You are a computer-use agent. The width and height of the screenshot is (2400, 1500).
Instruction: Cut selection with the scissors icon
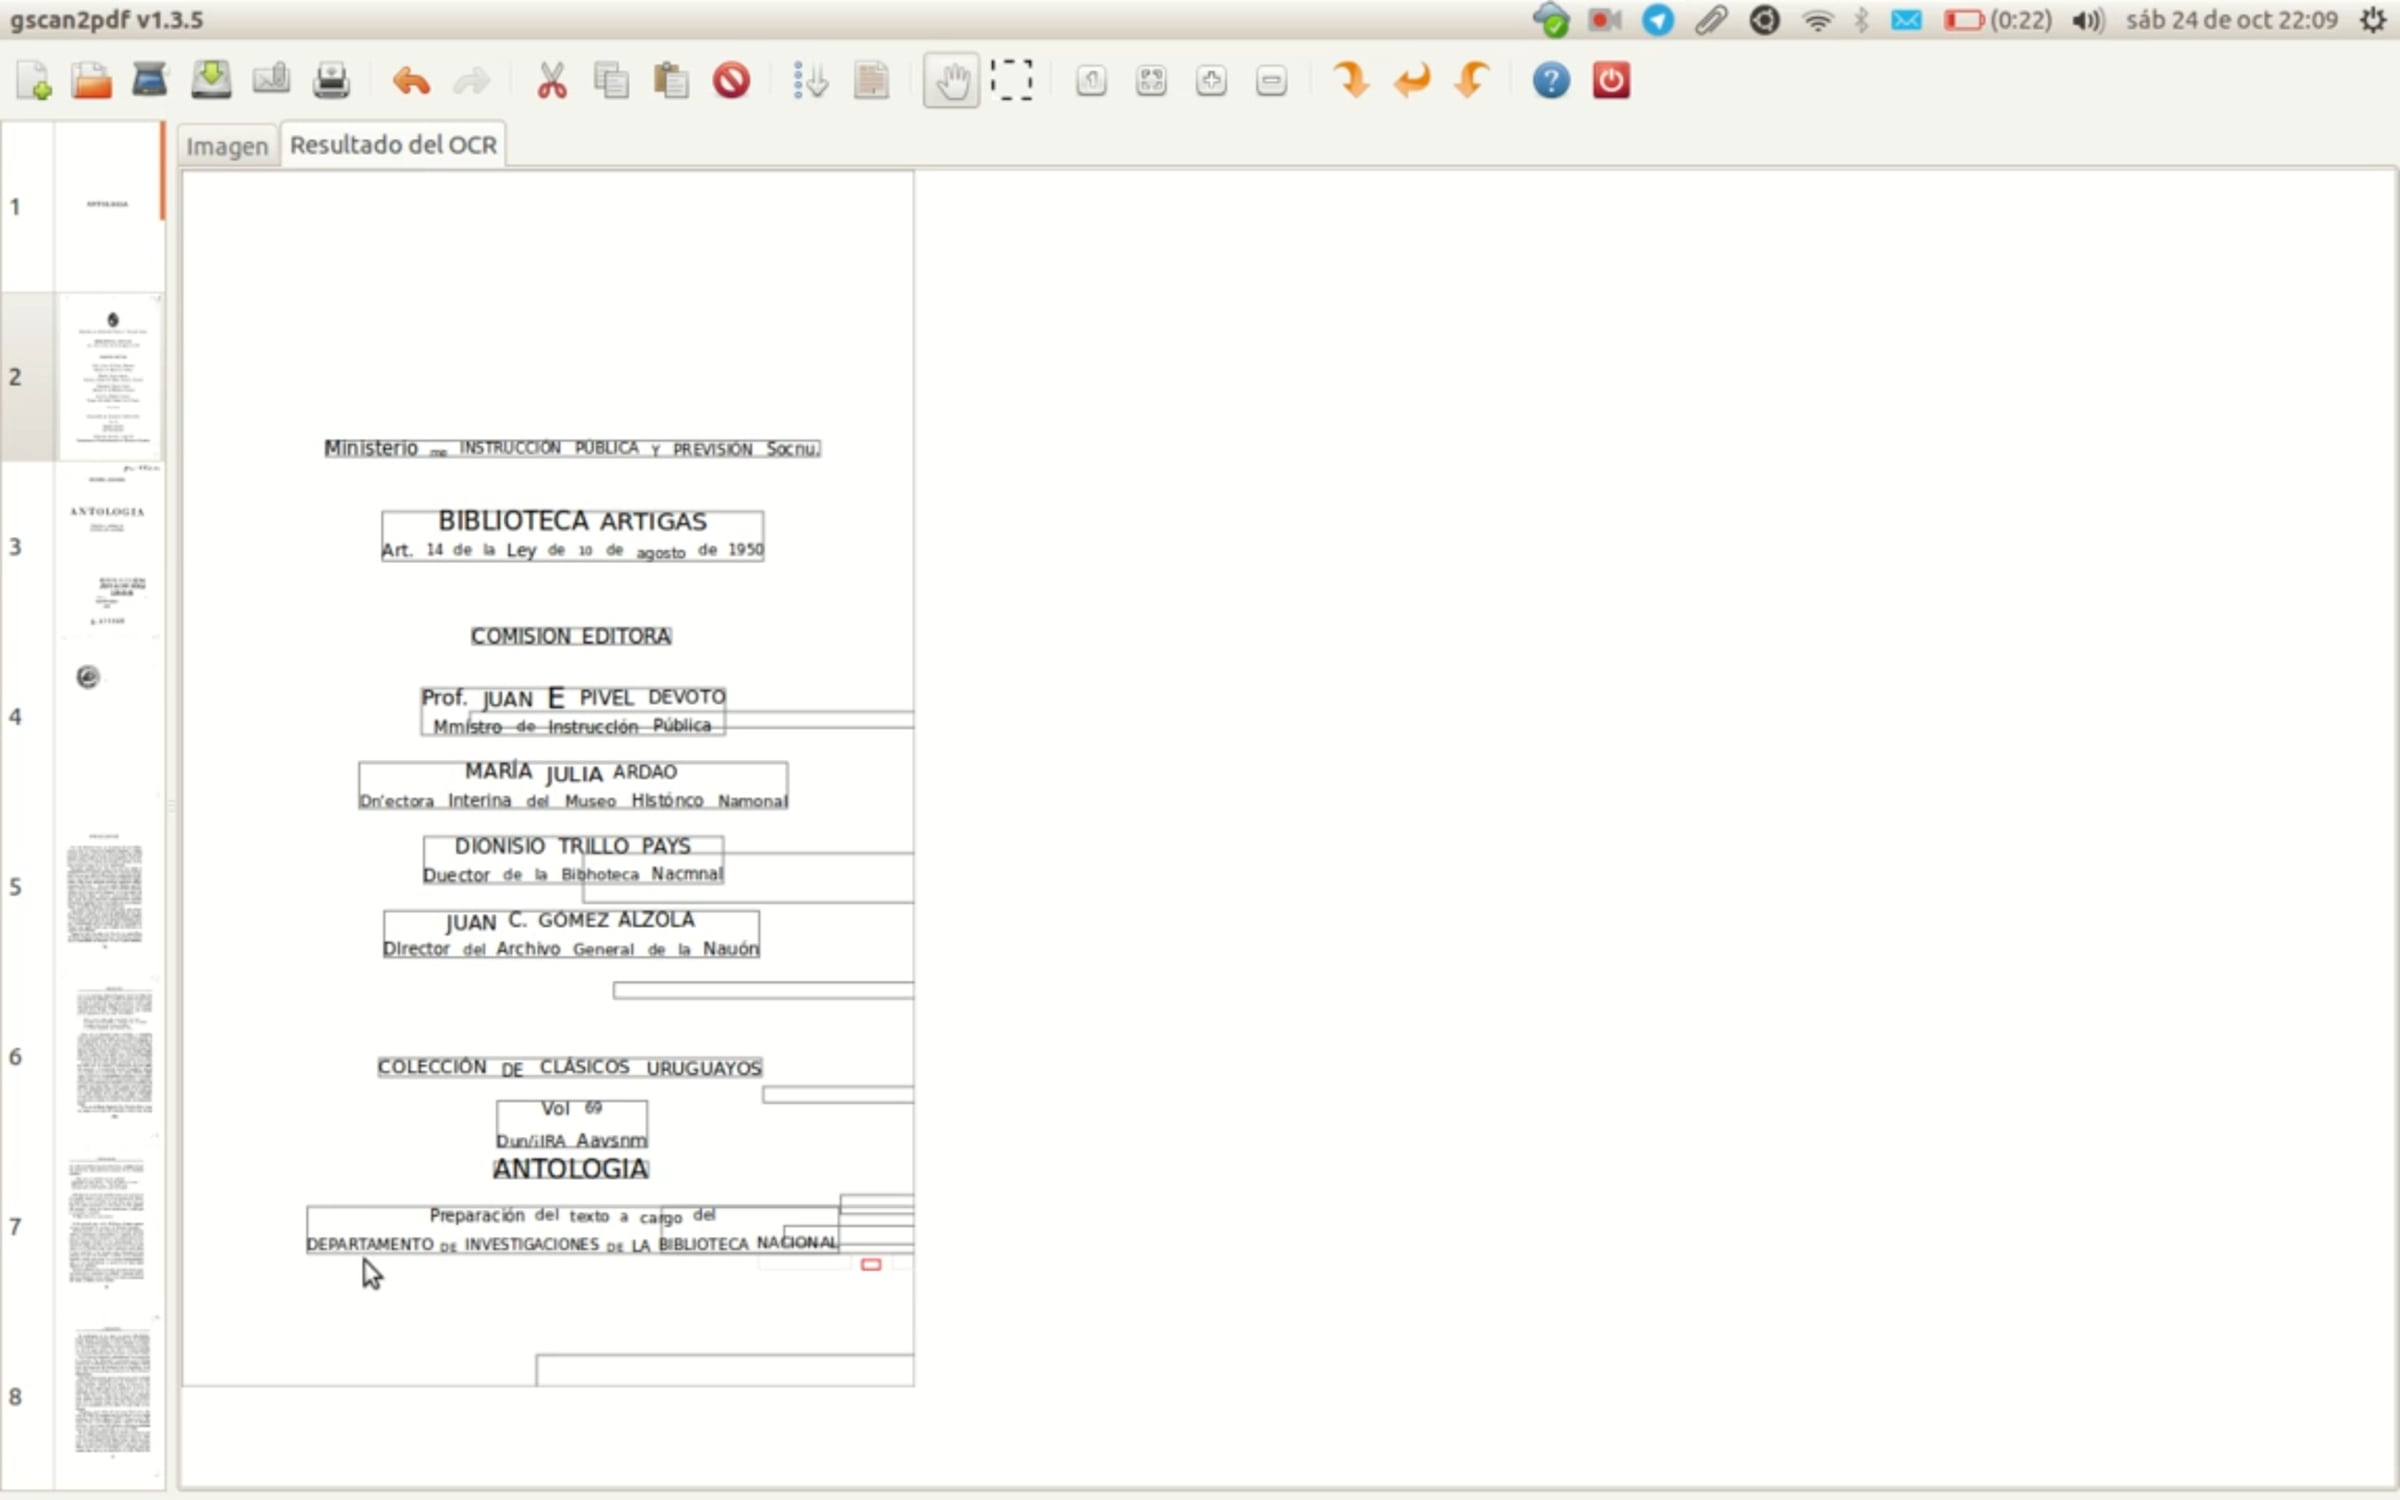pyautogui.click(x=551, y=80)
